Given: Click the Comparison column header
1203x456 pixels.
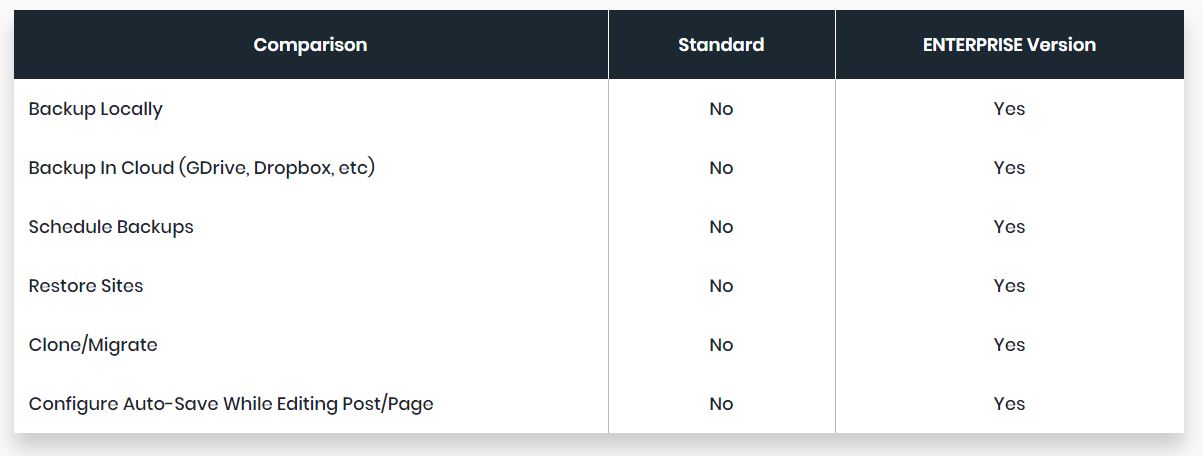Looking at the screenshot, I should 310,45.
